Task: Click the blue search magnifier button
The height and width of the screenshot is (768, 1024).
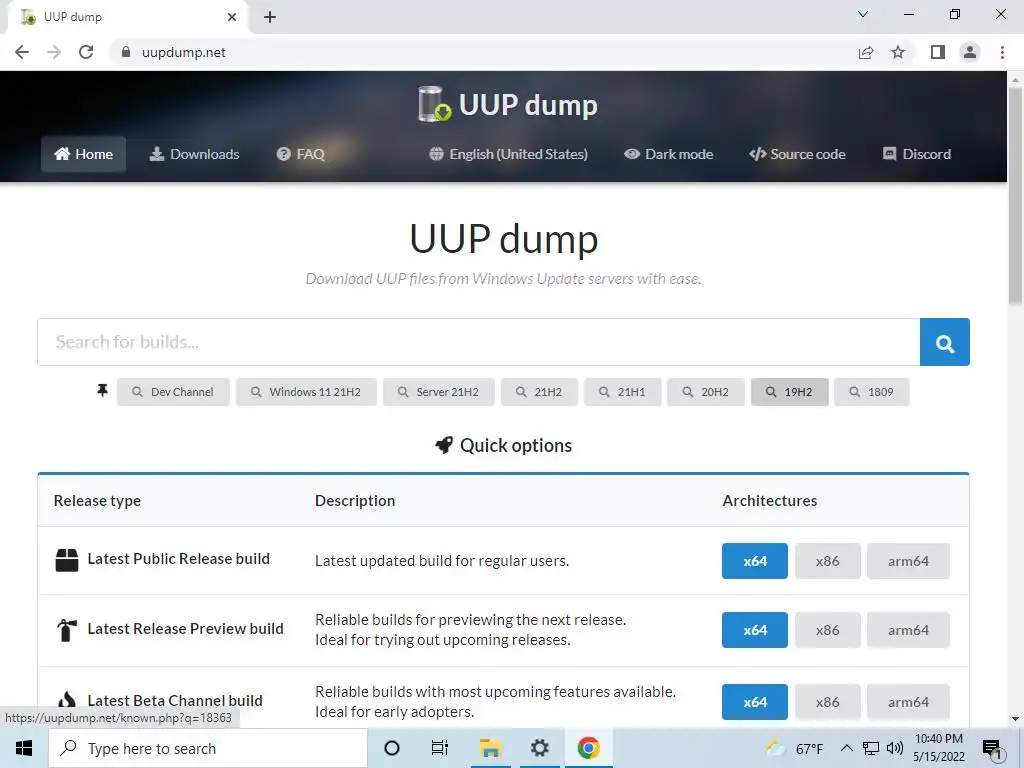Action: [x=945, y=342]
